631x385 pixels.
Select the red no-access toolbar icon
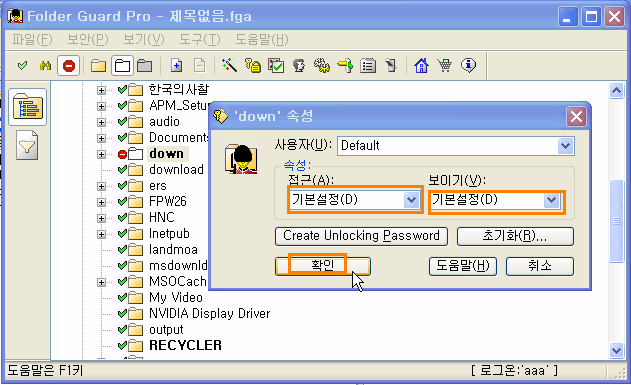pos(69,66)
